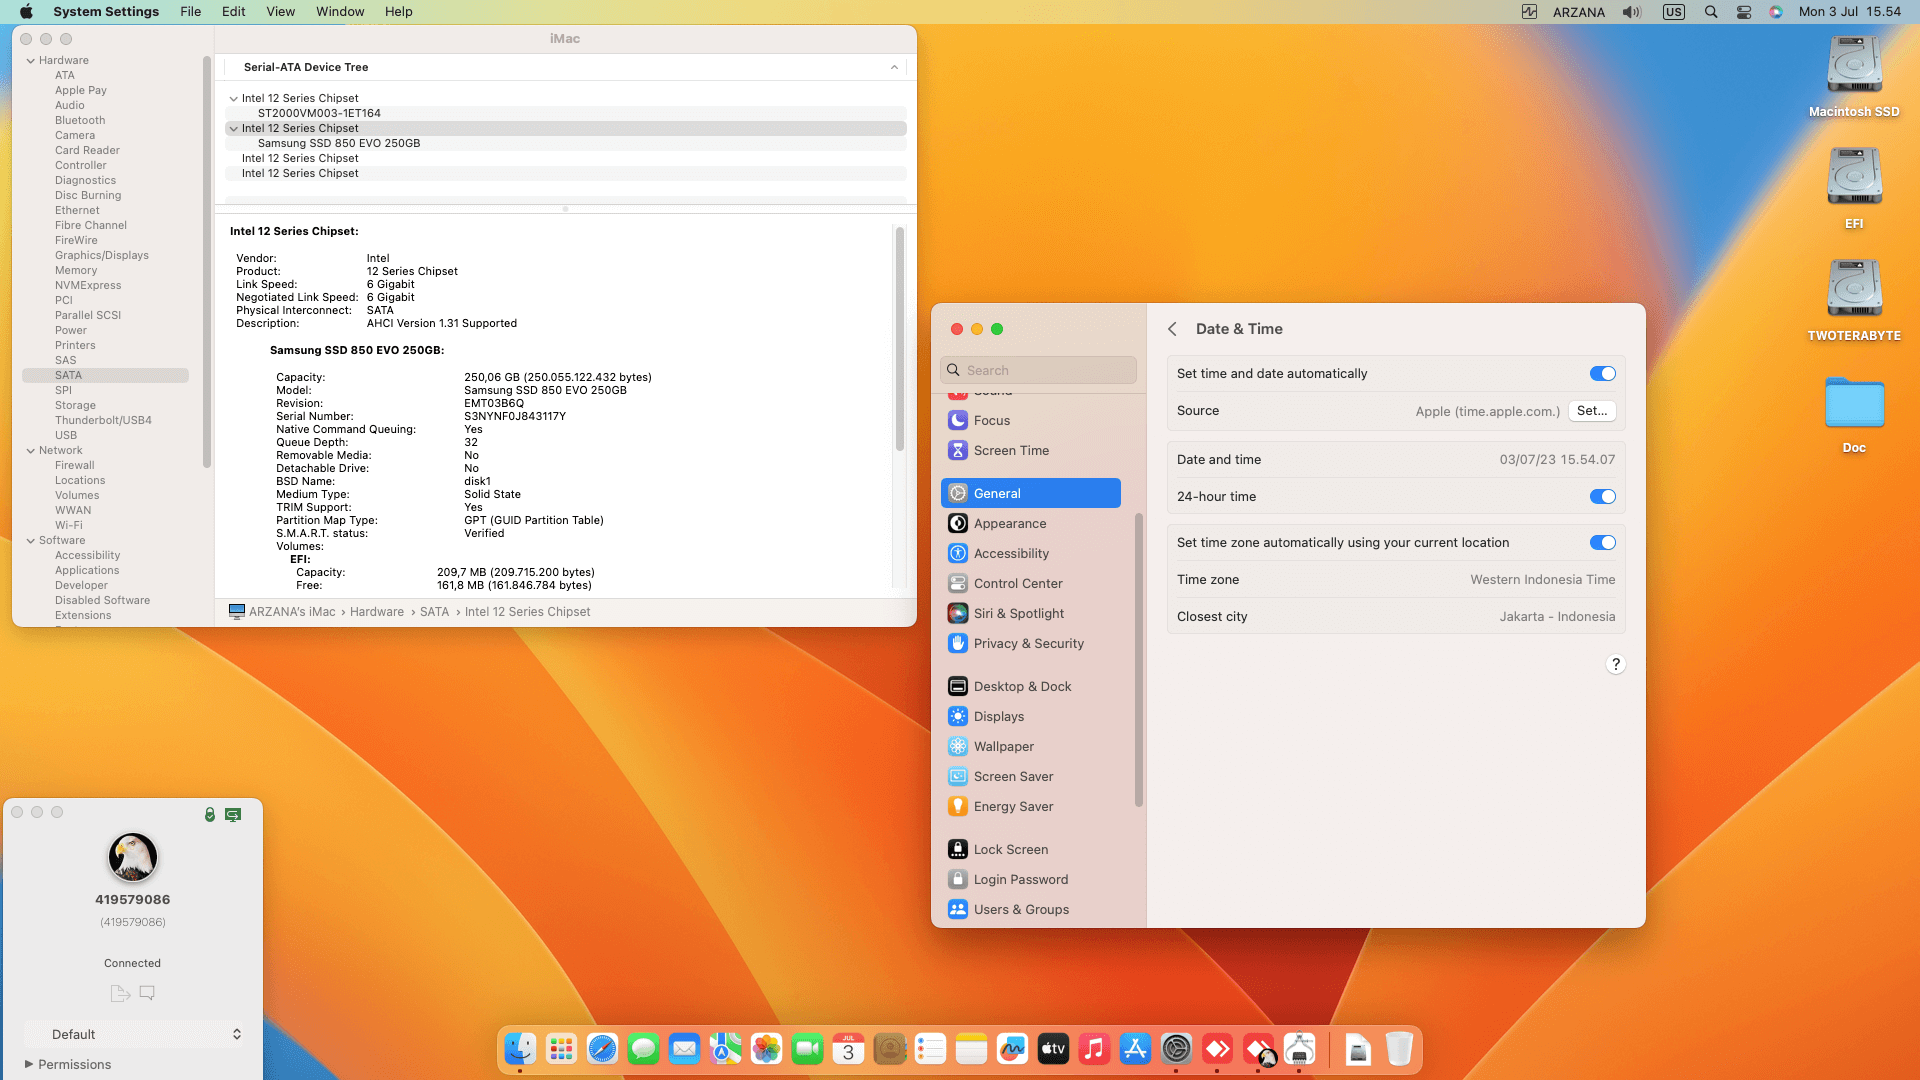This screenshot has height=1080, width=1920.
Task: Open the Apple menu
Action: 27,12
